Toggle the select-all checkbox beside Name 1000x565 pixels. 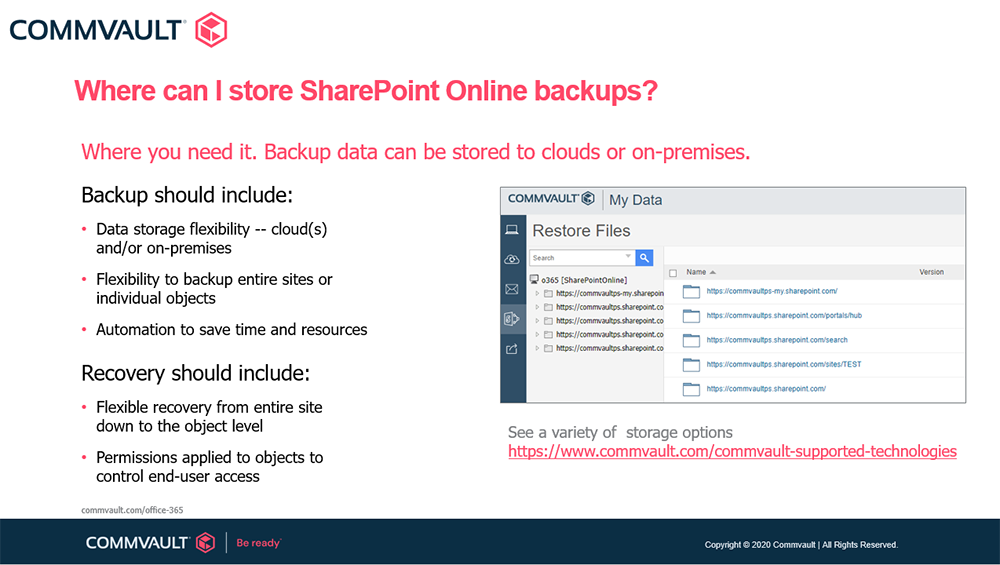click(x=673, y=273)
